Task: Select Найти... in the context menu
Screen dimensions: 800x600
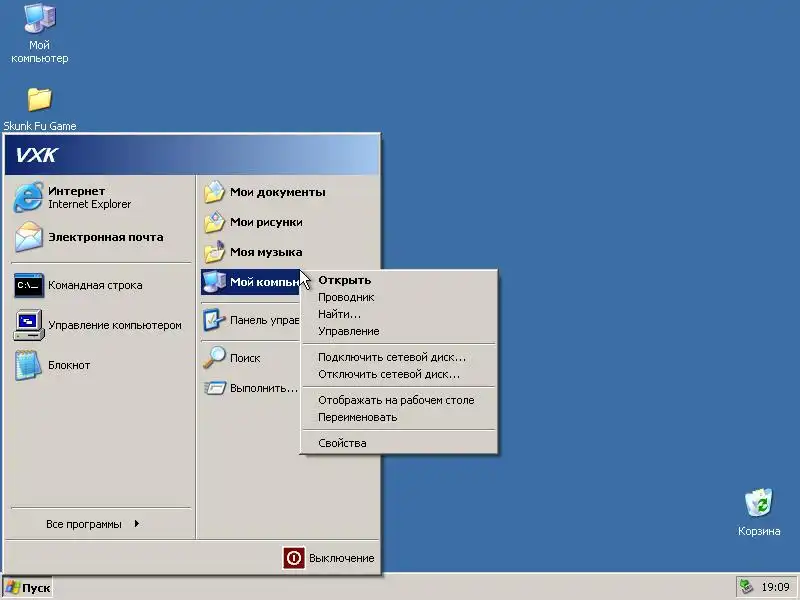Action: tap(398, 314)
